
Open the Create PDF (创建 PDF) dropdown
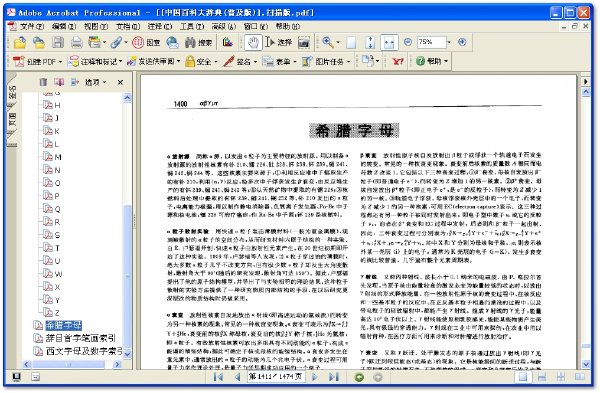click(x=38, y=61)
